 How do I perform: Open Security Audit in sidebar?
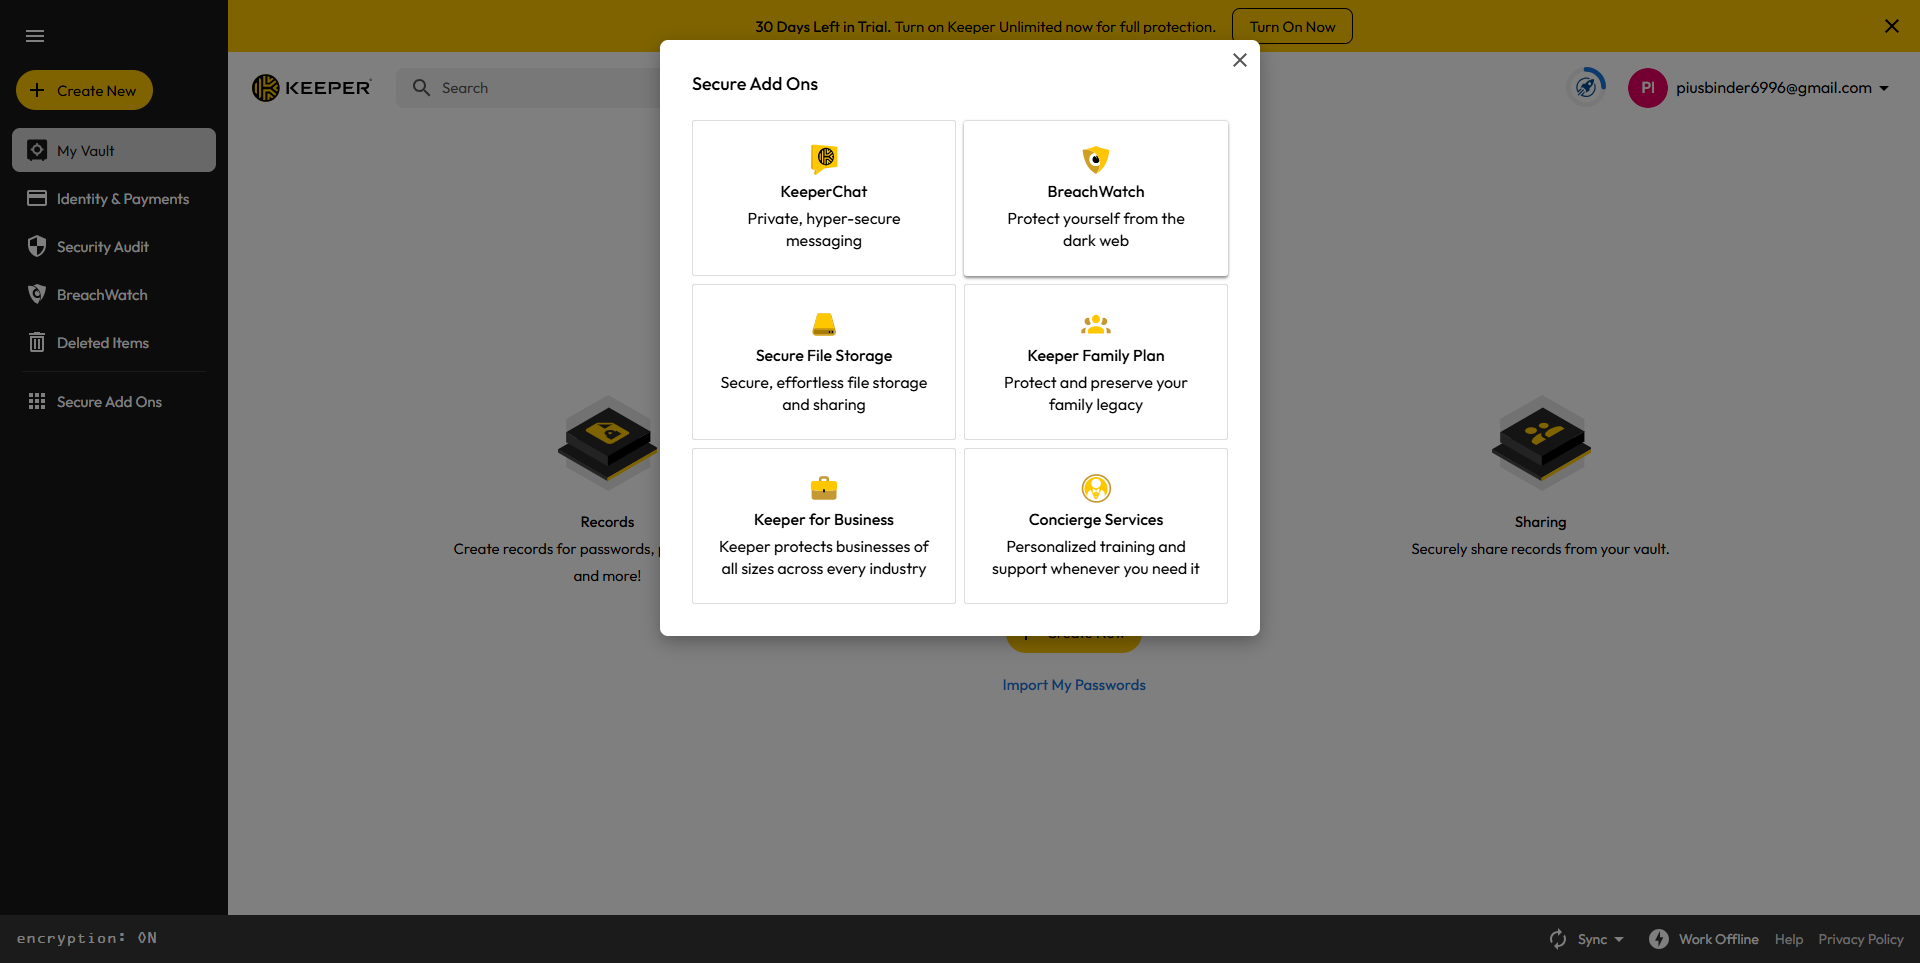click(x=102, y=247)
